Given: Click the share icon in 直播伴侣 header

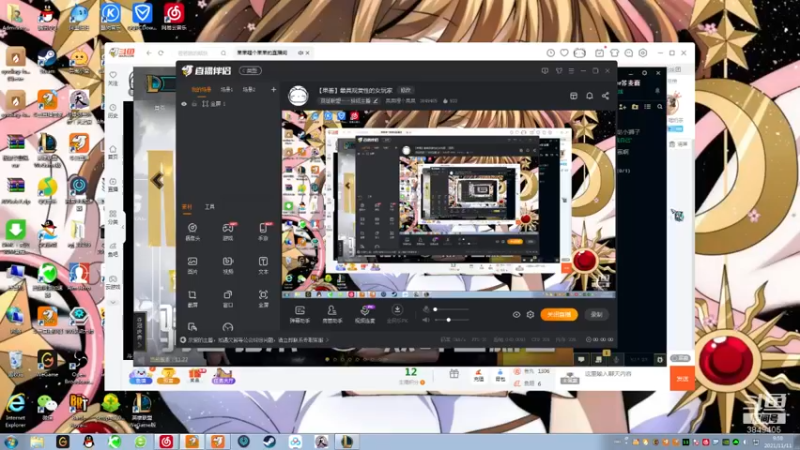Looking at the screenshot, I should 605,96.
